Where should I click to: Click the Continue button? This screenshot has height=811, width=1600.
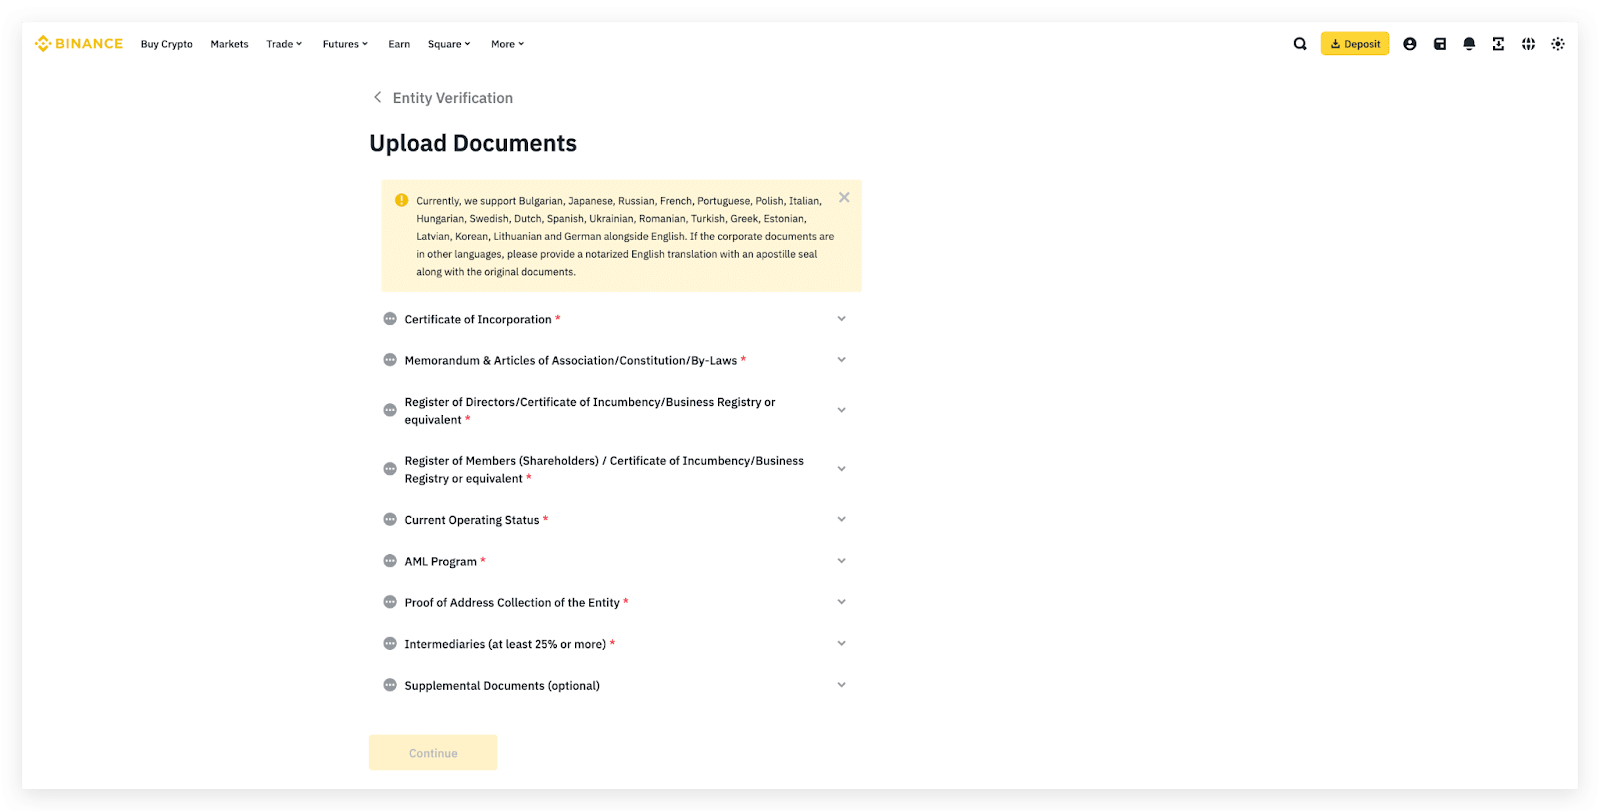point(433,753)
